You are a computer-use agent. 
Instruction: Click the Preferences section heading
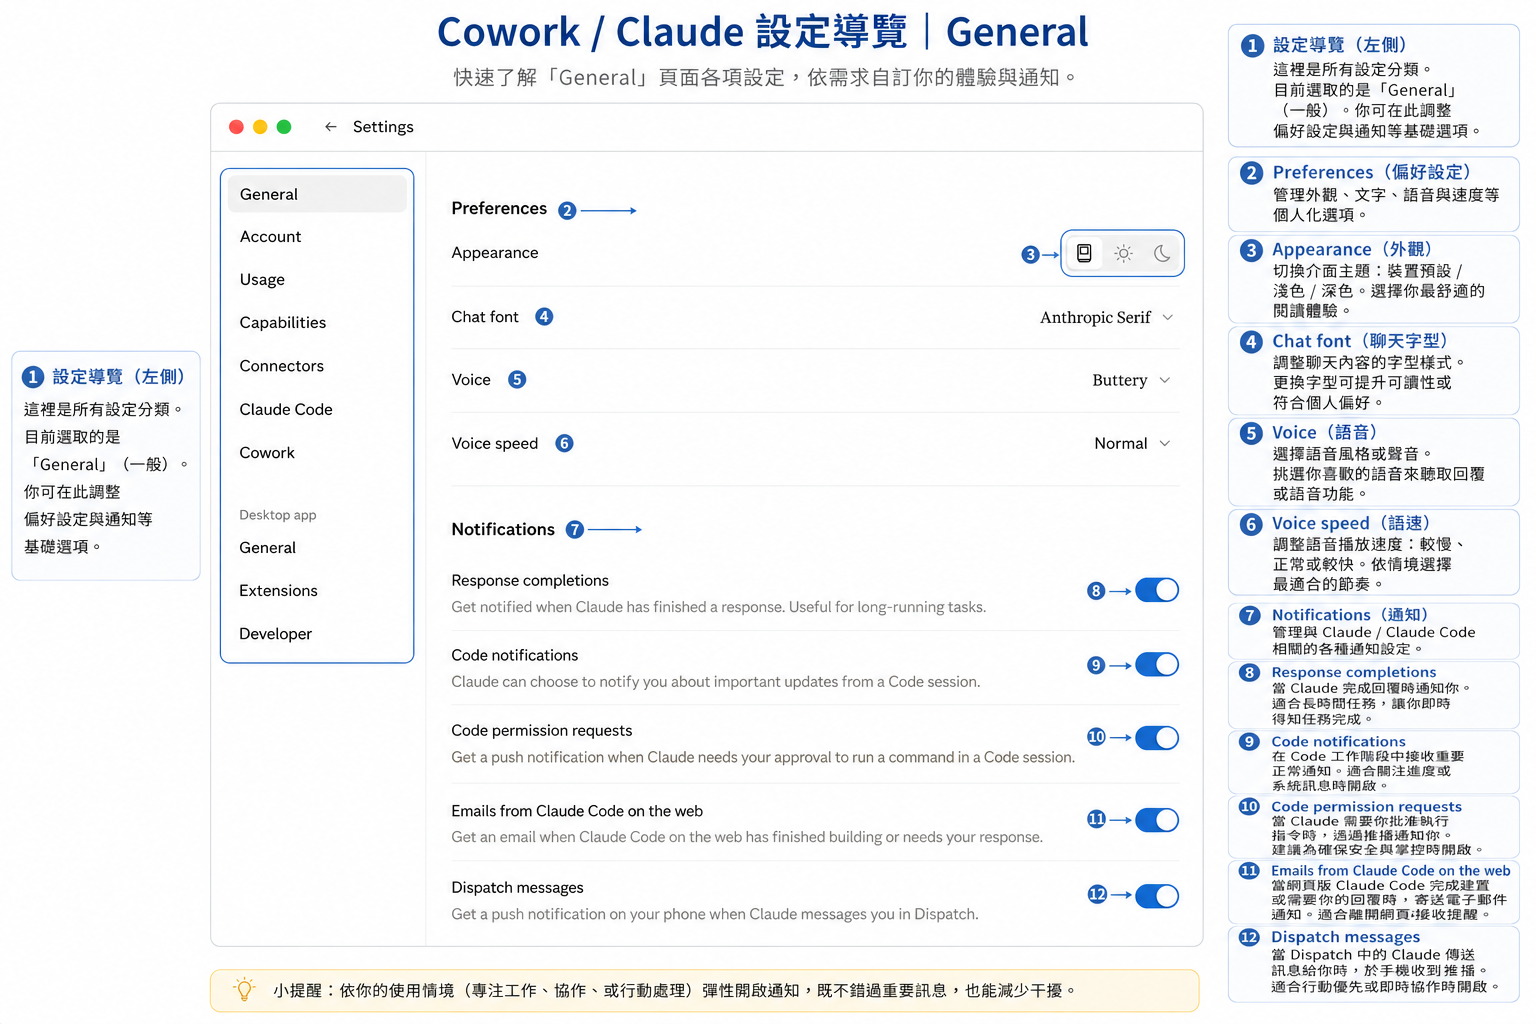pos(499,208)
